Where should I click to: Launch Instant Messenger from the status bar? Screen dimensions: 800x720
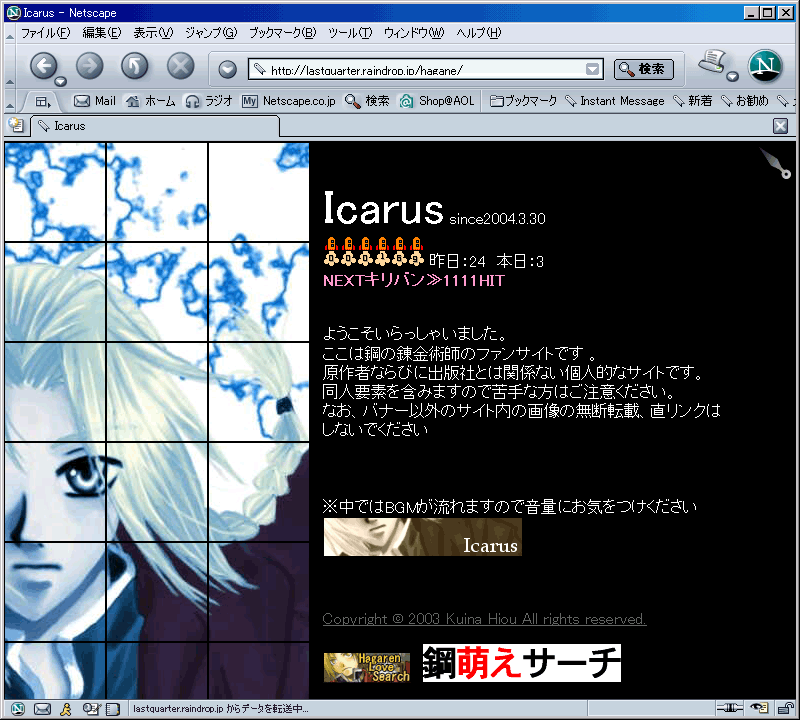66,709
